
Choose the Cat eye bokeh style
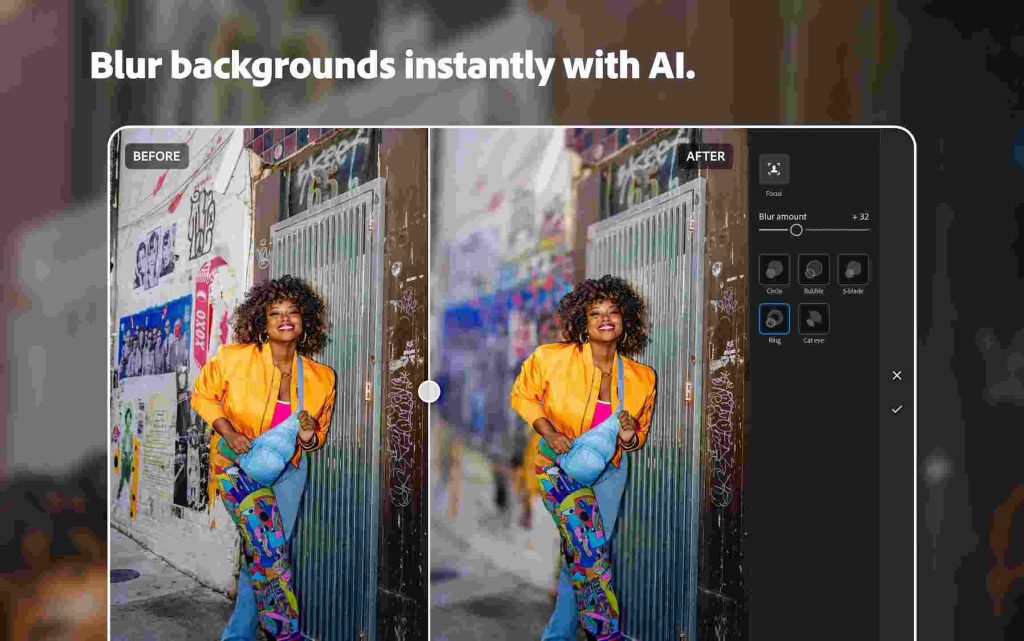tap(814, 319)
